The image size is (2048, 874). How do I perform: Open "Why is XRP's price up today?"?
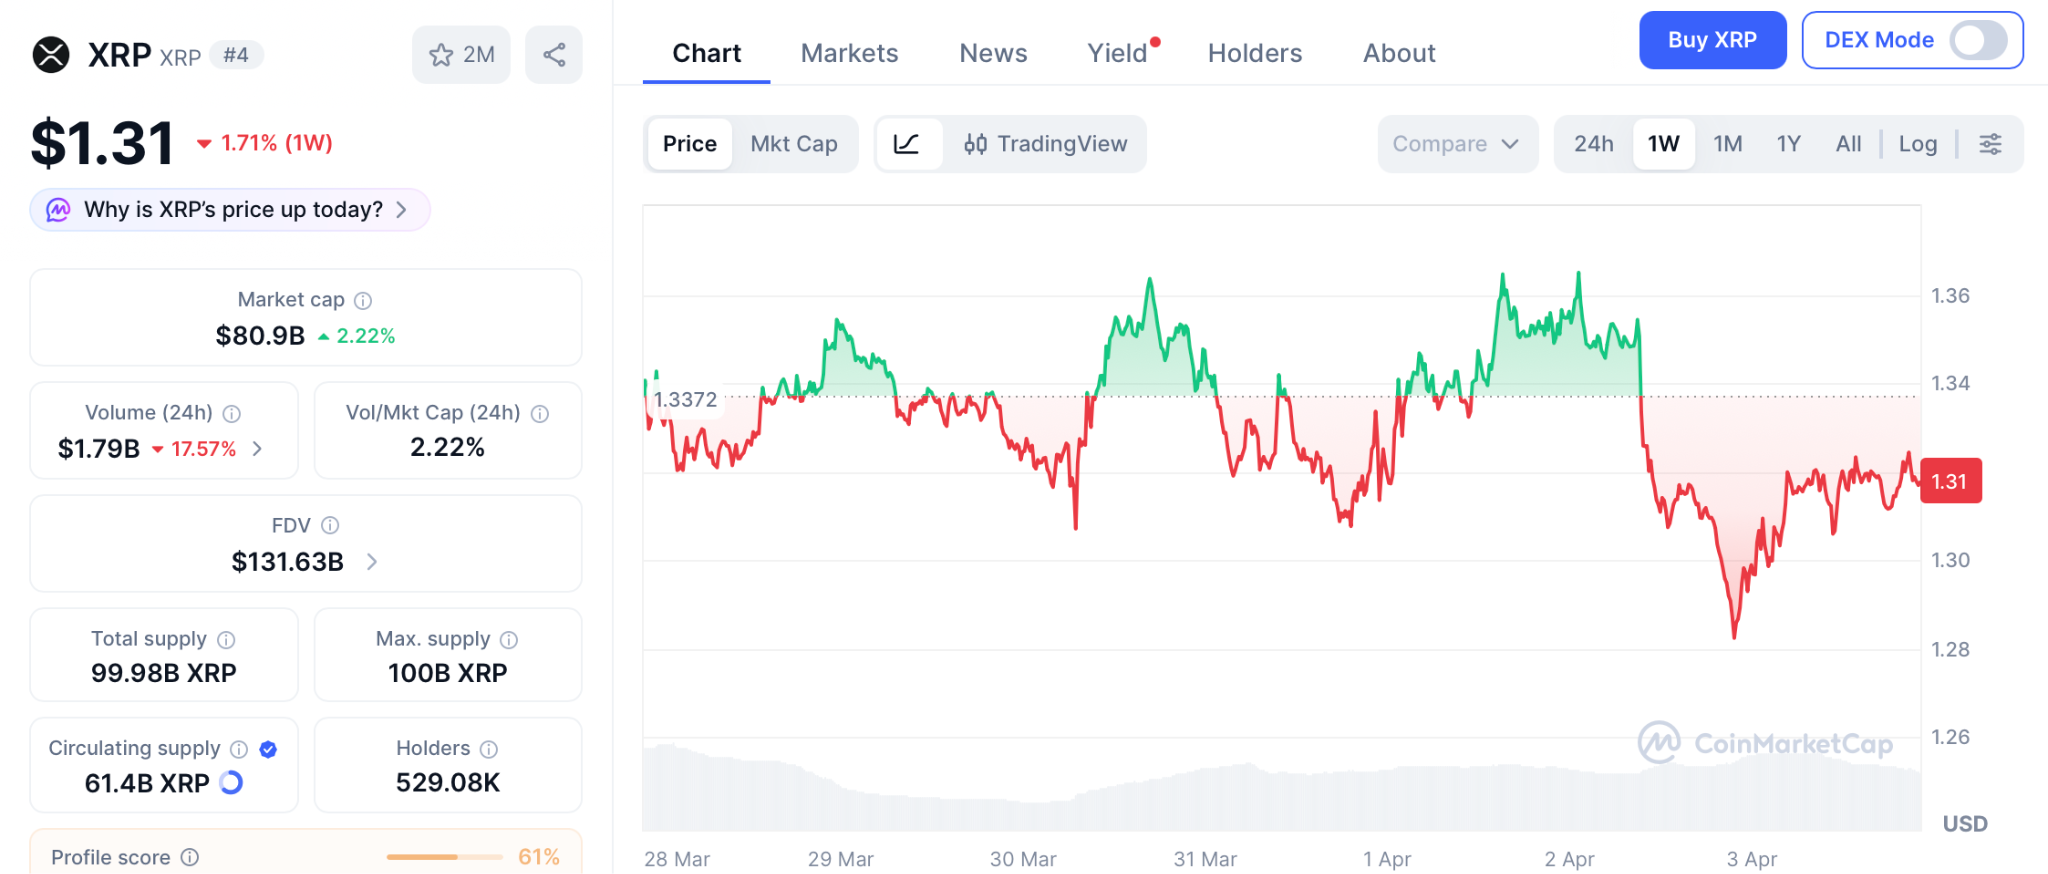[231, 210]
